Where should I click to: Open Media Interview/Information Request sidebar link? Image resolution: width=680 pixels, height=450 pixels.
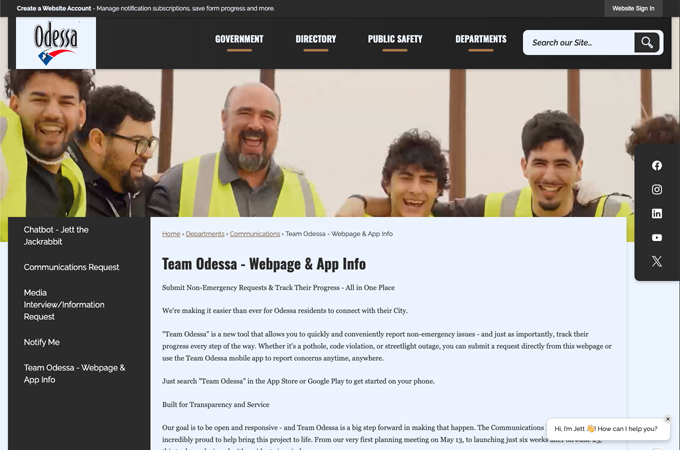point(64,305)
